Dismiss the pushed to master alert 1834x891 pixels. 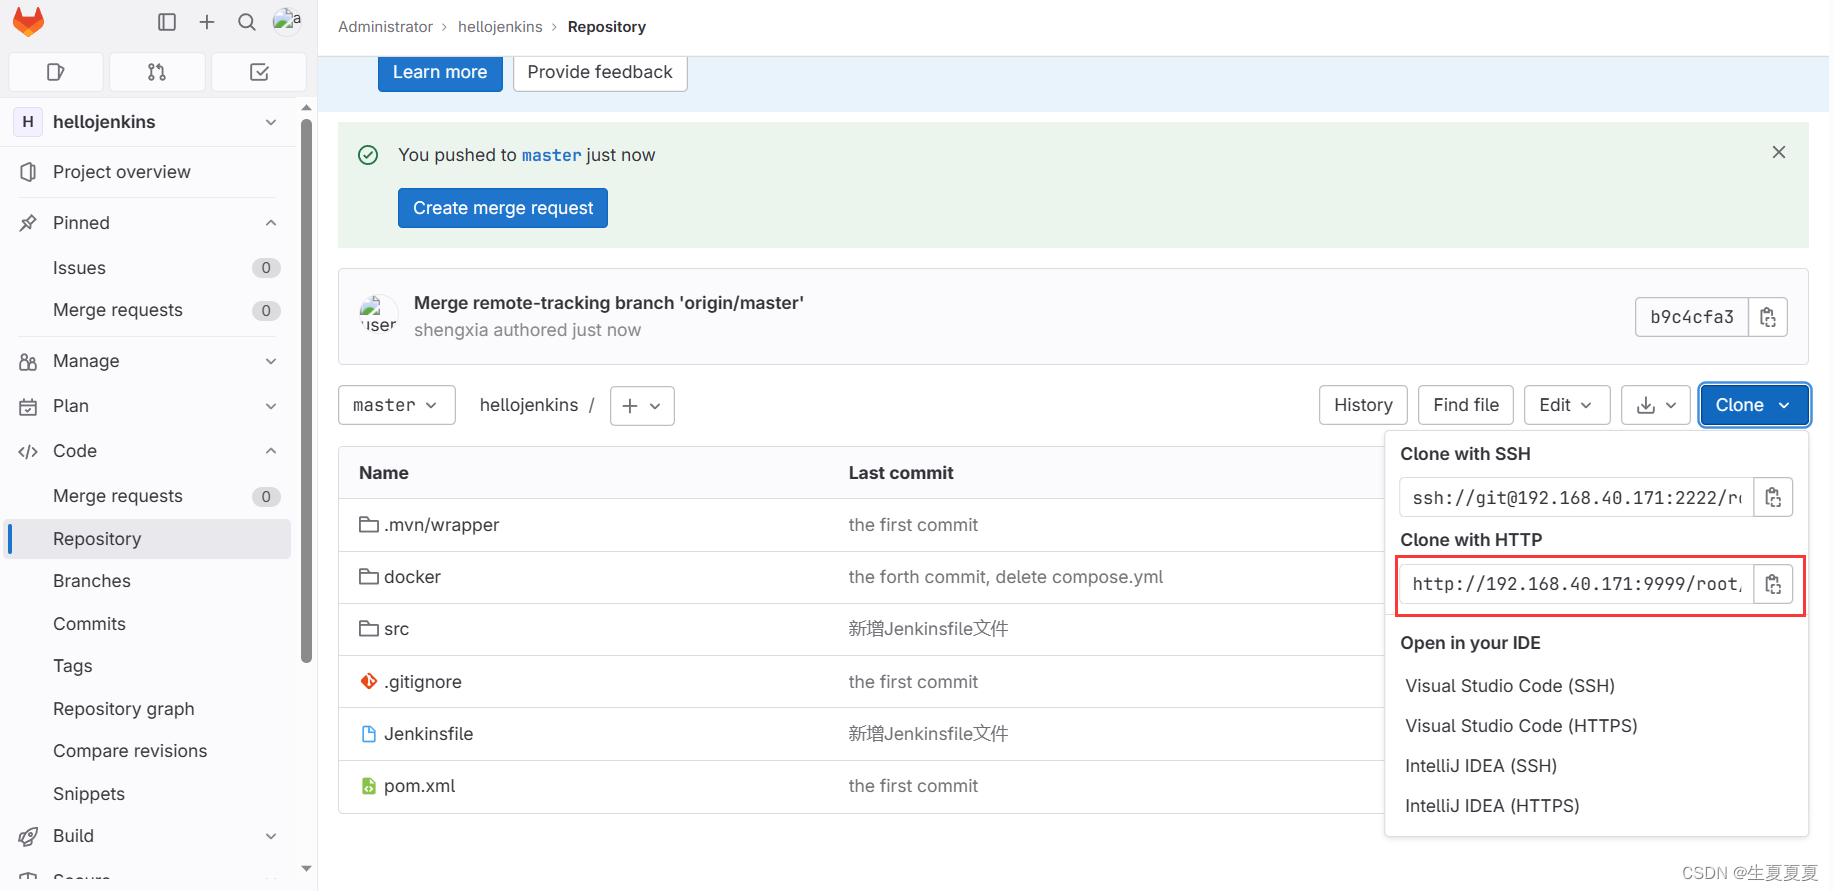(1779, 152)
